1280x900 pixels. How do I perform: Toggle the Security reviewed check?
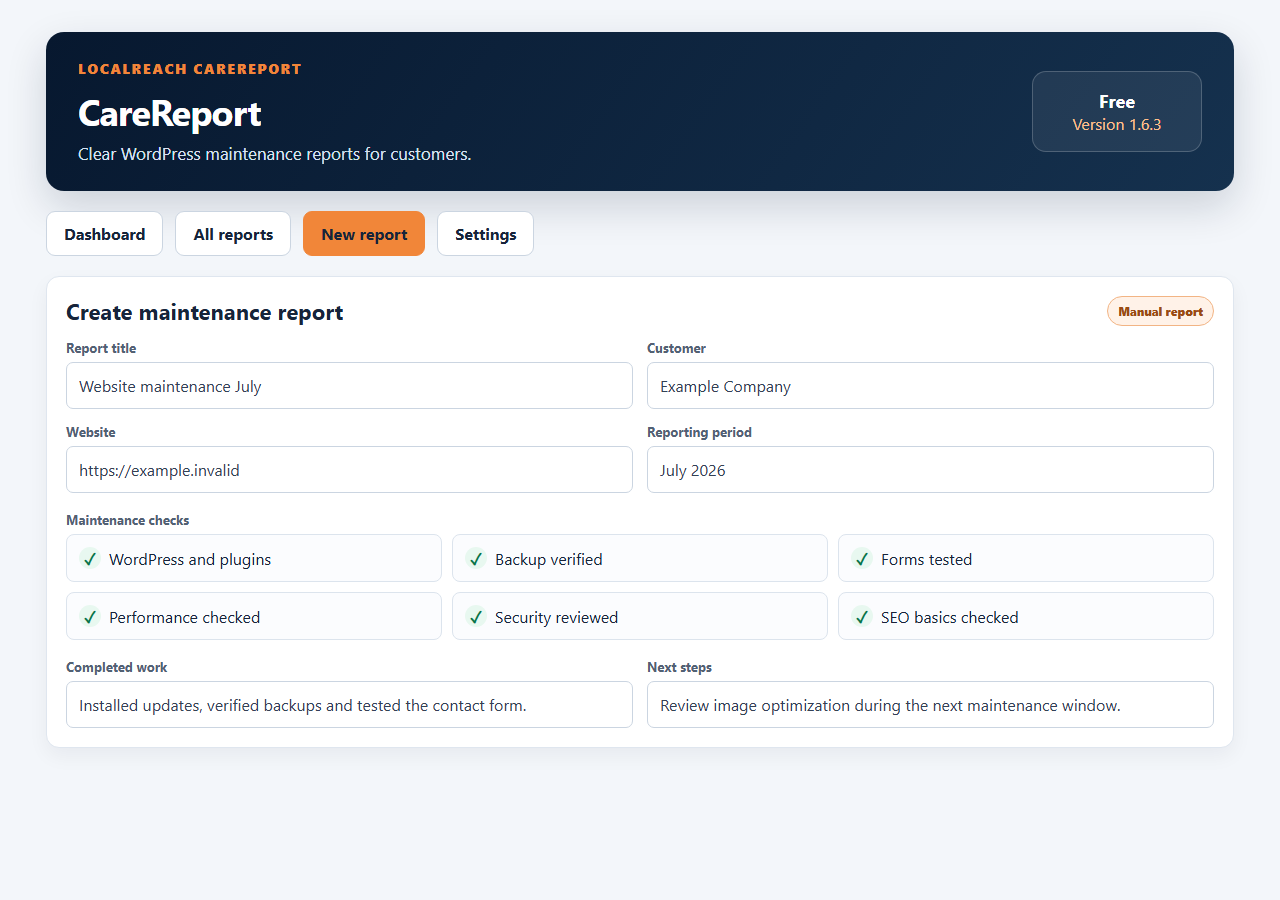click(640, 616)
